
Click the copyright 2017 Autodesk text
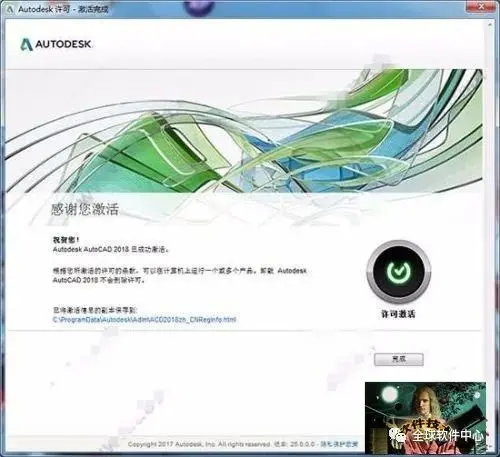(x=199, y=444)
